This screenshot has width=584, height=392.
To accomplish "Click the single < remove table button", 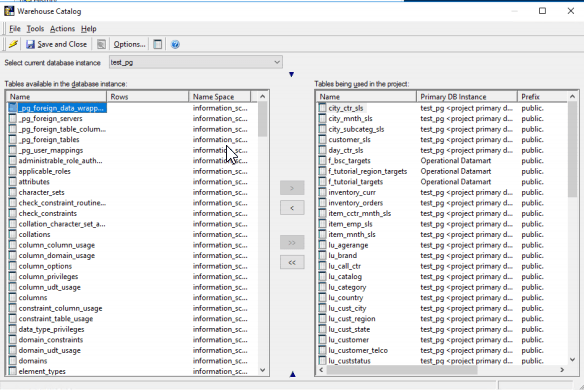I will tap(292, 208).
